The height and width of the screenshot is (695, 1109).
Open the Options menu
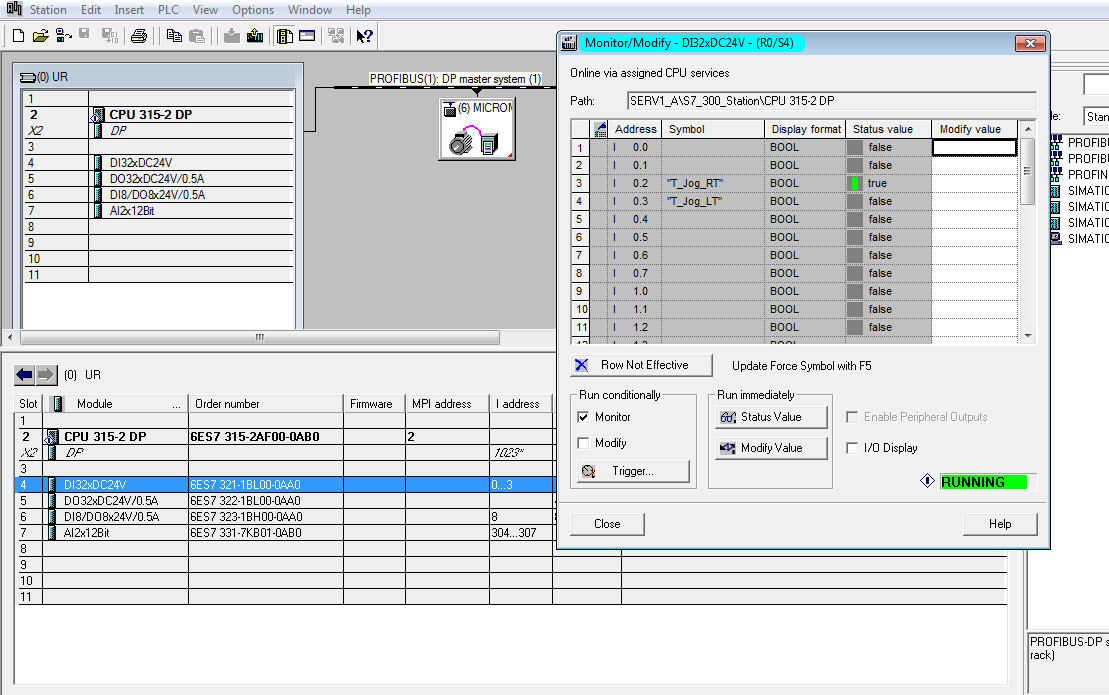(x=252, y=10)
